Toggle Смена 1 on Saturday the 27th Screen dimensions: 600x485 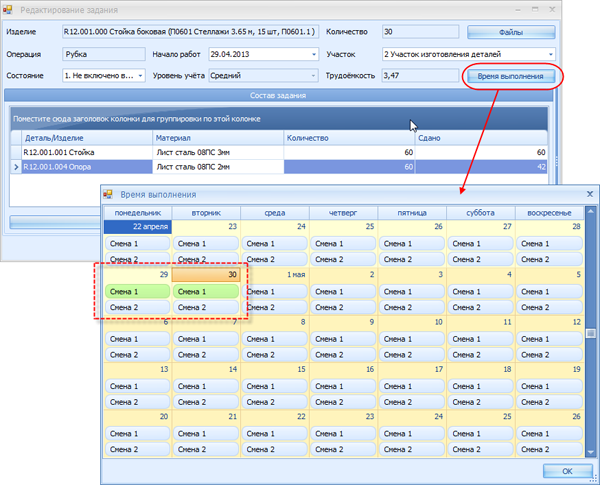pos(480,243)
